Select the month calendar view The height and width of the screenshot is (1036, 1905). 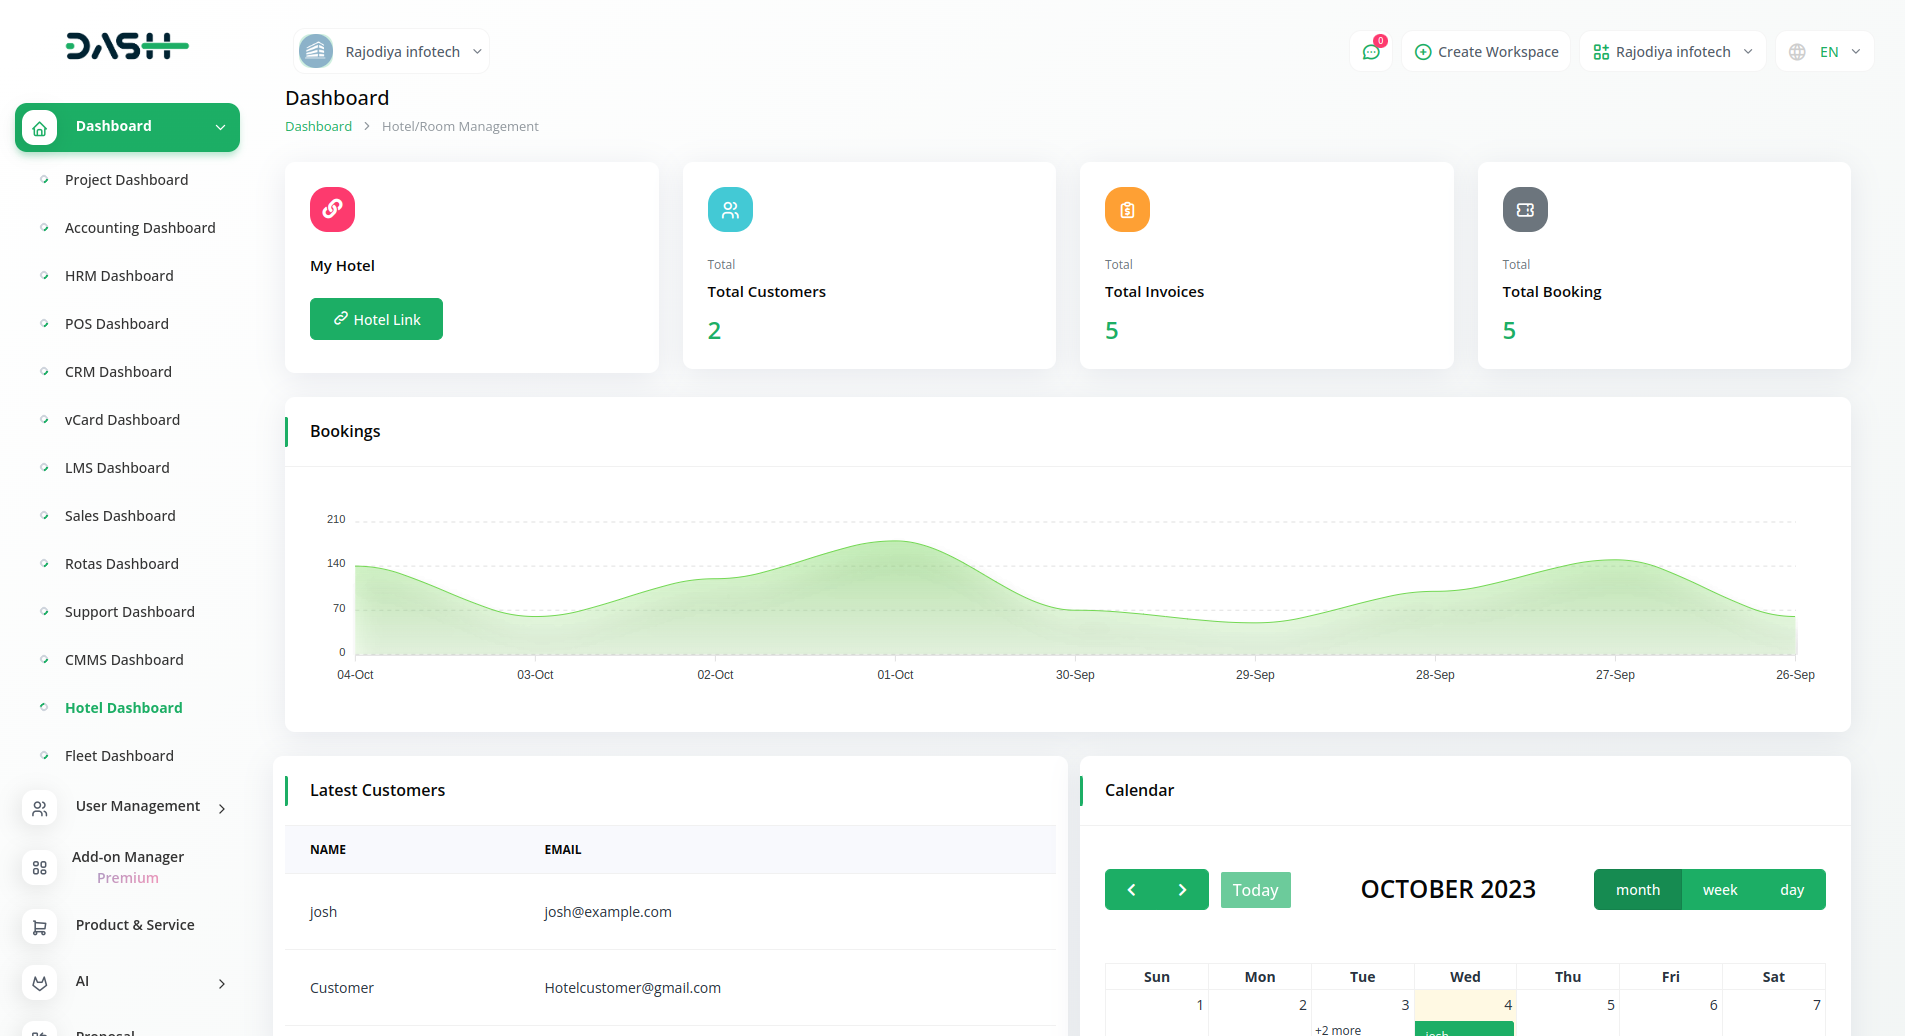pos(1637,890)
